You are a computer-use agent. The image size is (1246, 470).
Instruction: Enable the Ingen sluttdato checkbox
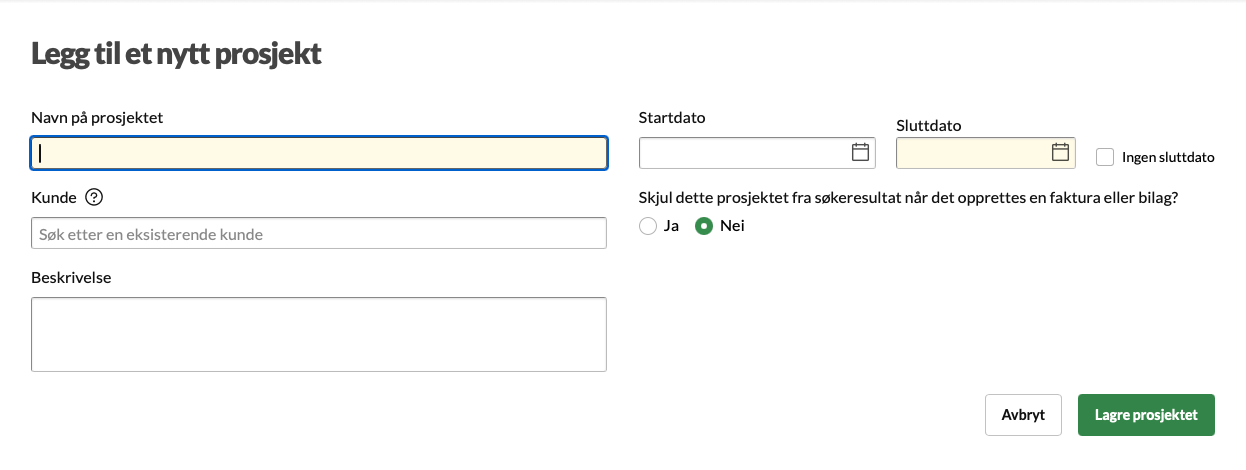(1105, 157)
